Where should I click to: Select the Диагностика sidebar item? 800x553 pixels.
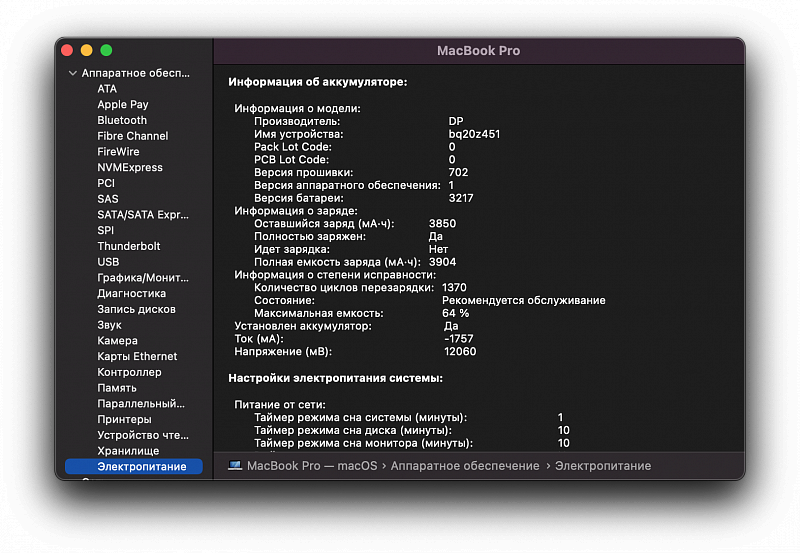tap(131, 293)
